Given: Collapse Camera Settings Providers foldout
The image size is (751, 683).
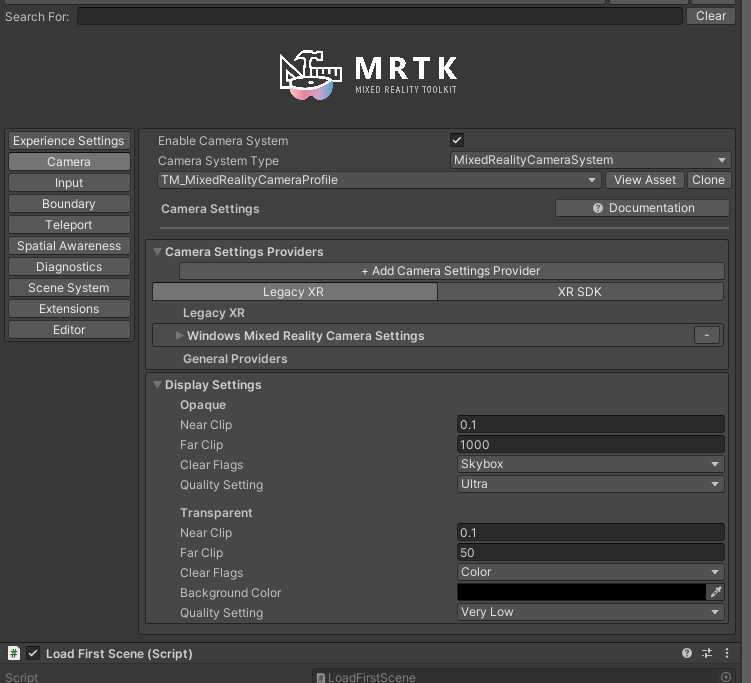Looking at the screenshot, I should pyautogui.click(x=157, y=252).
